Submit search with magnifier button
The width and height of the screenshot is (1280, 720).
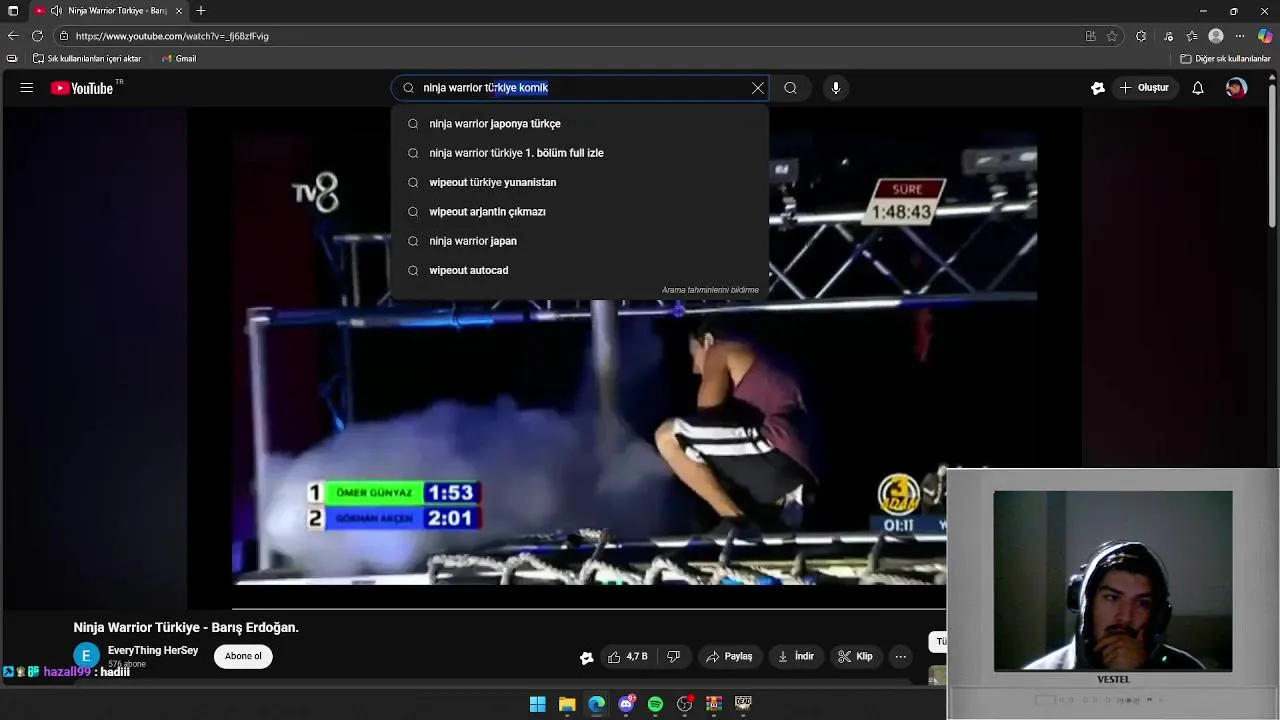point(790,88)
